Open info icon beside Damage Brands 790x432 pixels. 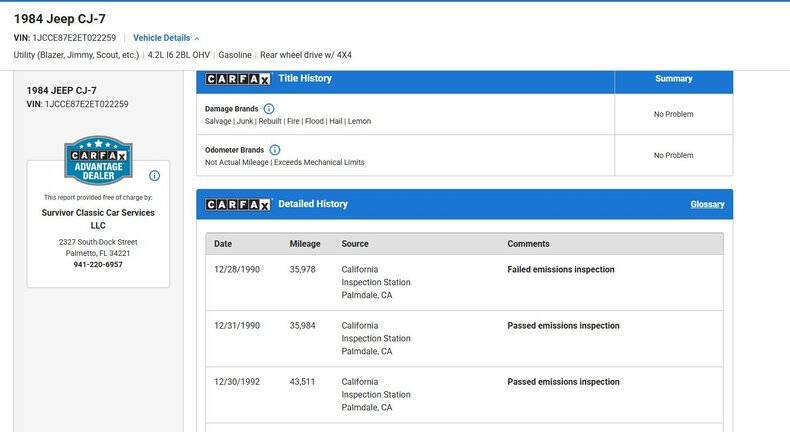point(269,109)
